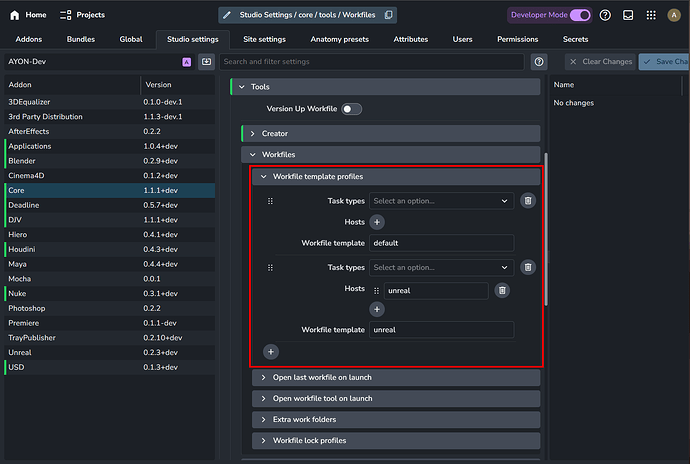Select the Applications addon row
690x464 pixels.
click(110, 146)
